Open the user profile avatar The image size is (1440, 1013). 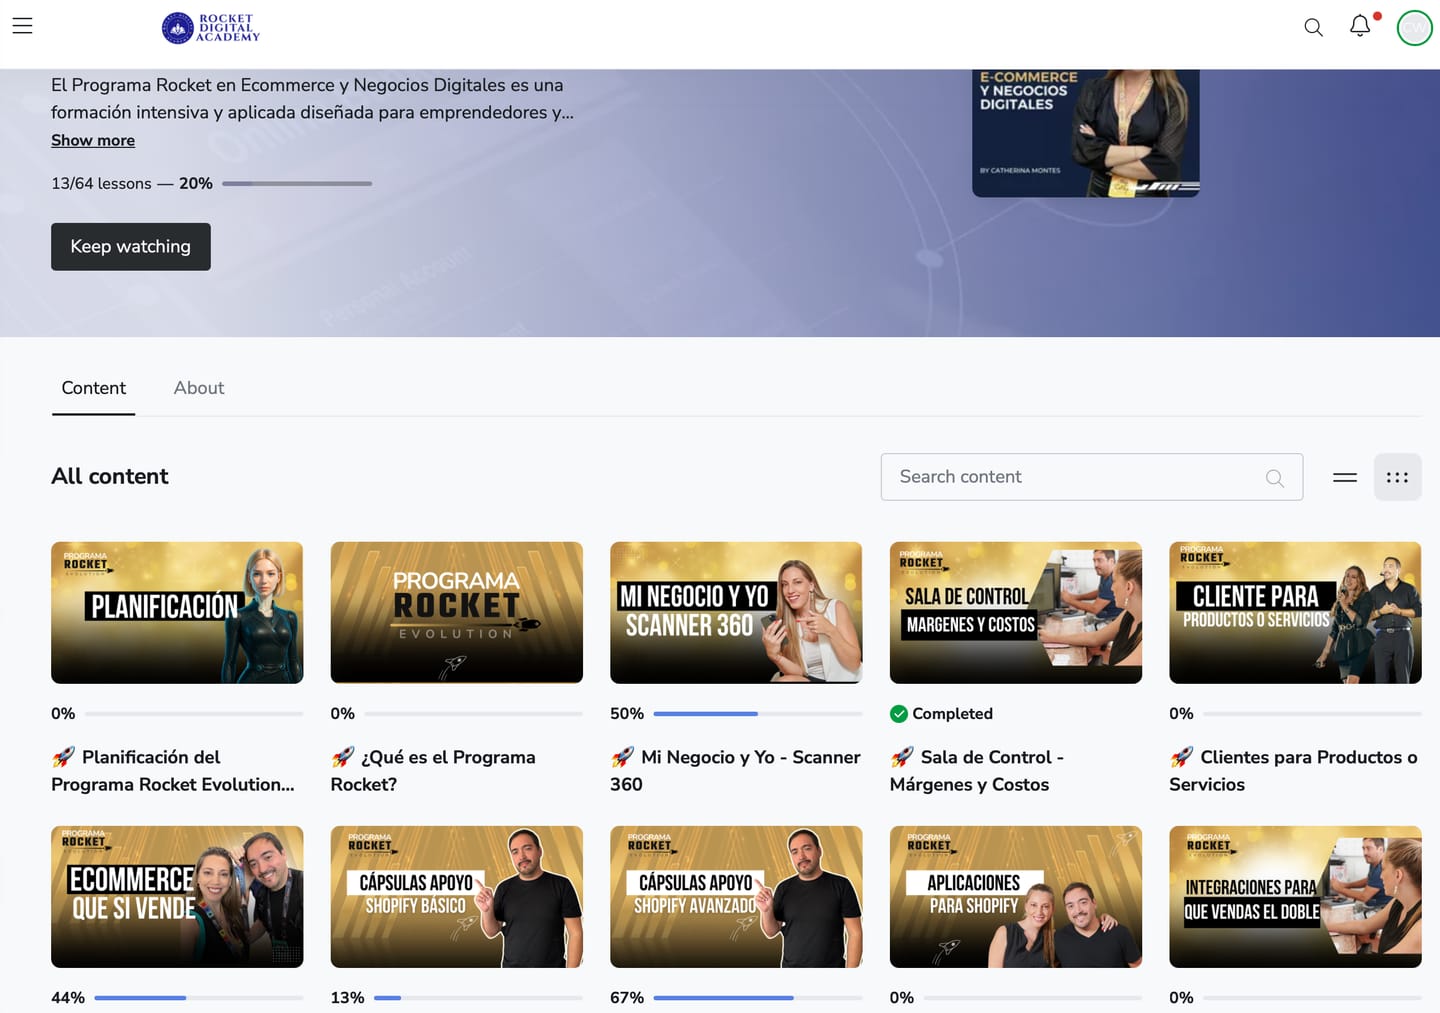tap(1415, 28)
